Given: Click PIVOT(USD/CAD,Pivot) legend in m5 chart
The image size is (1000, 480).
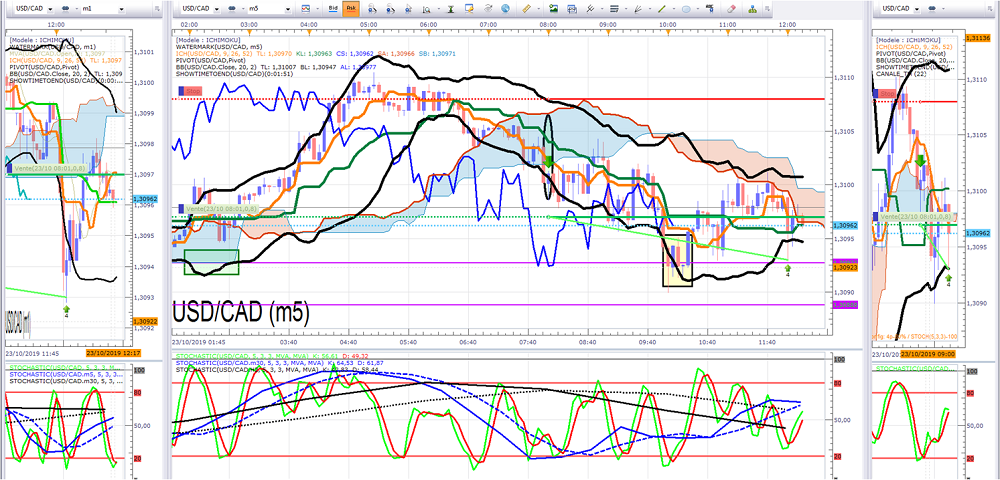Looking at the screenshot, I should coord(210,61).
